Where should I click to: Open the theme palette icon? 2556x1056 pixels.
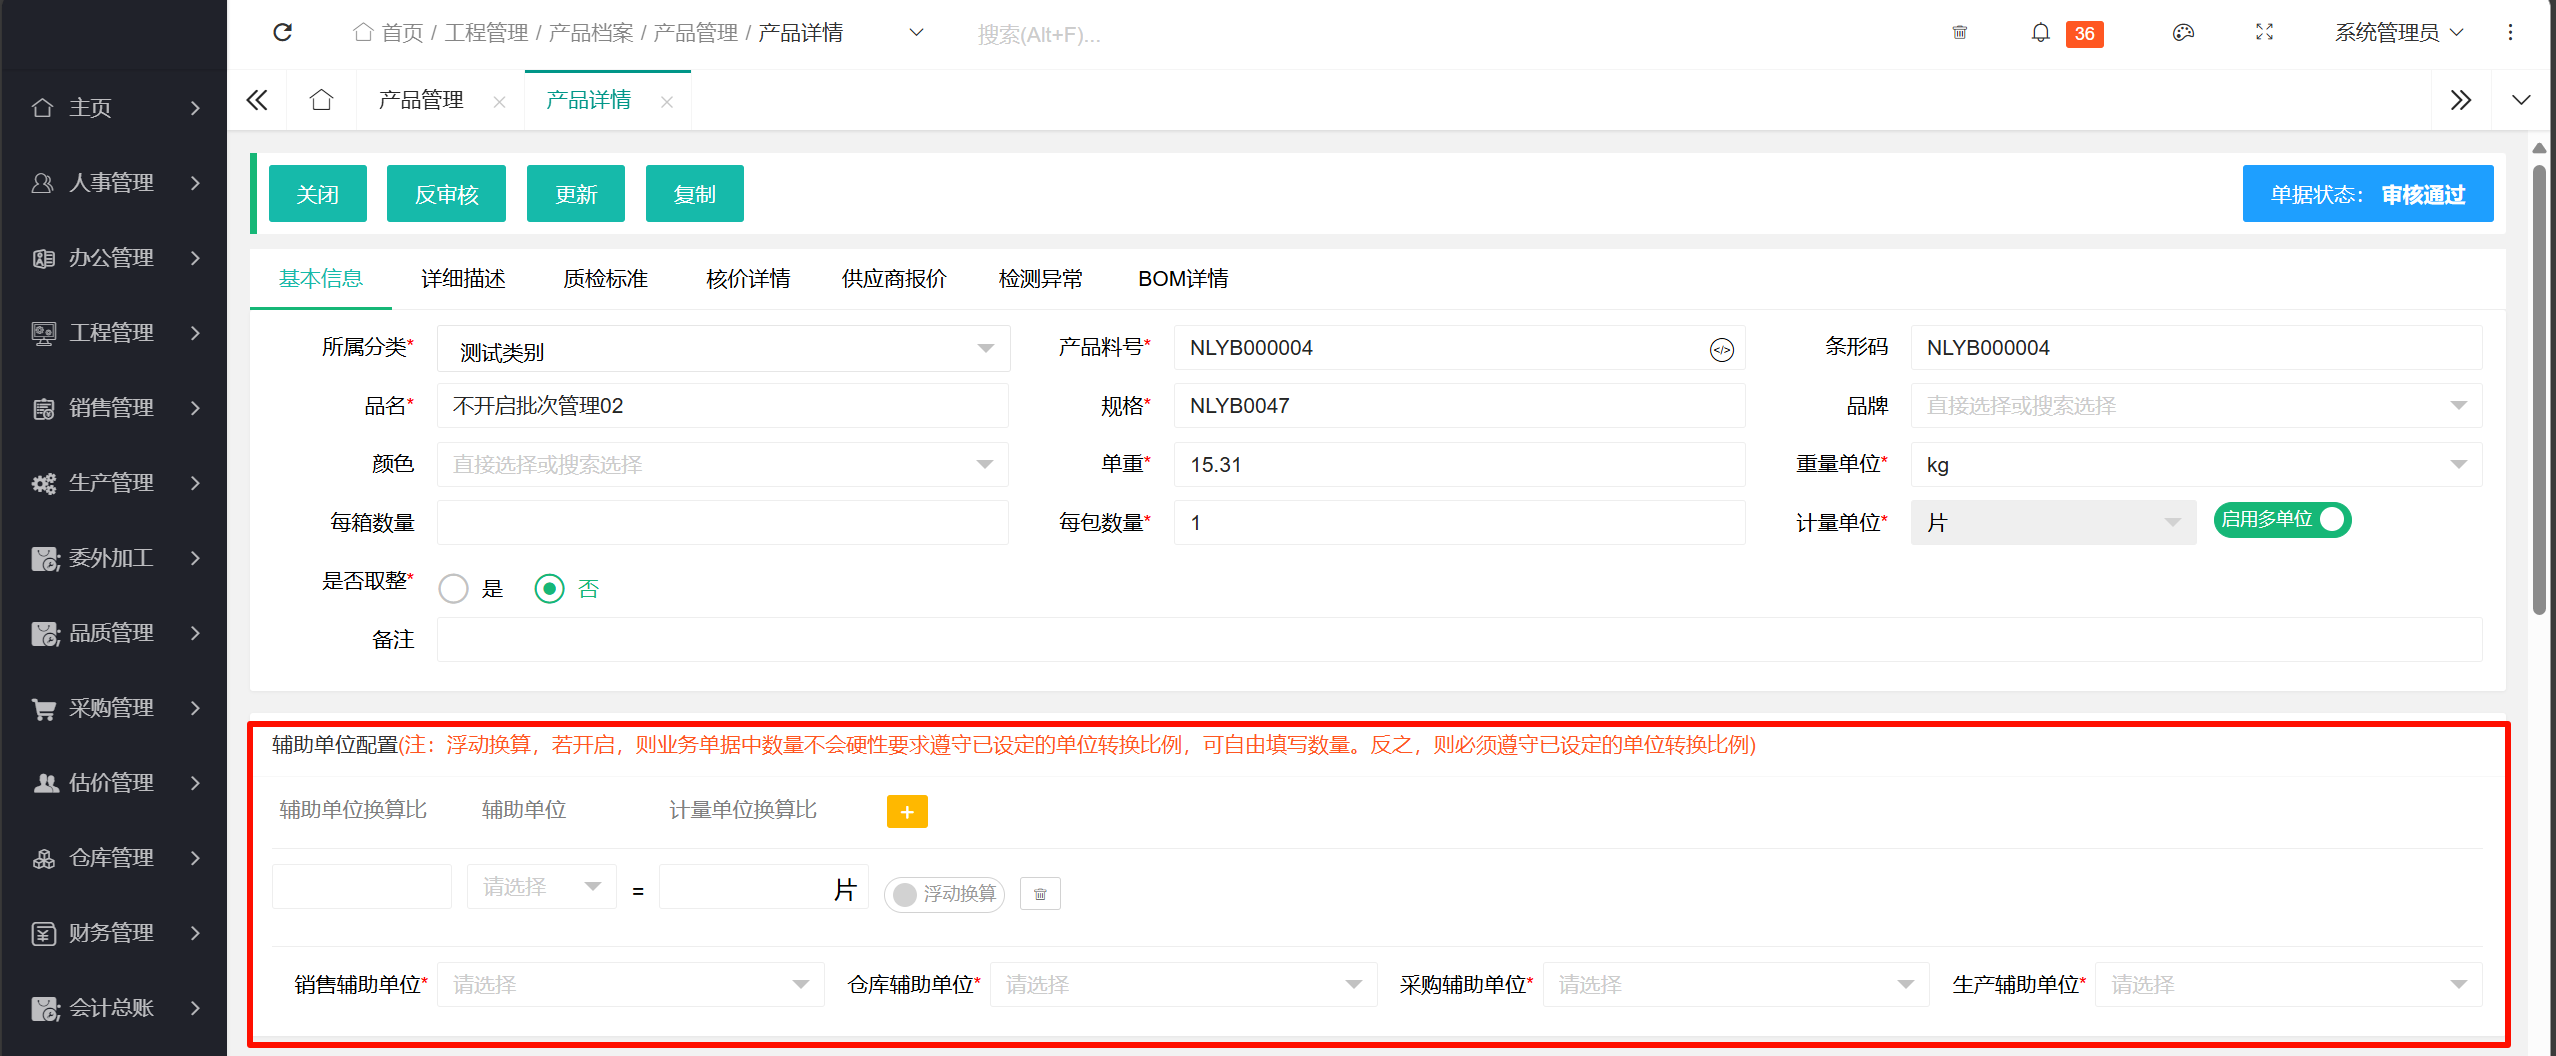(2183, 33)
